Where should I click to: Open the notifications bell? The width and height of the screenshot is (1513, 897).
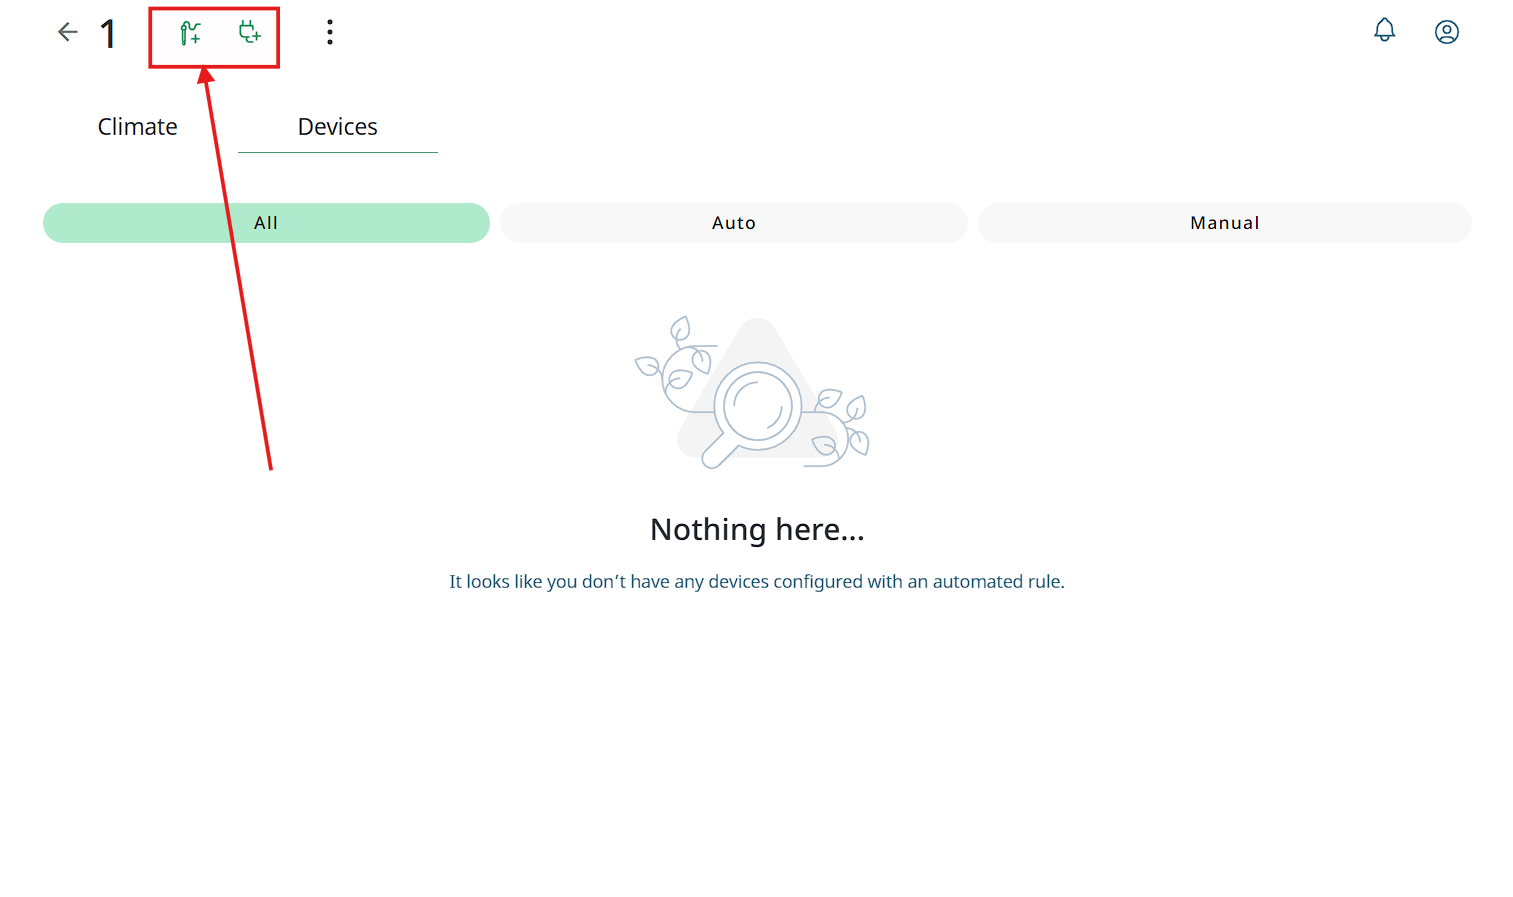(x=1384, y=31)
